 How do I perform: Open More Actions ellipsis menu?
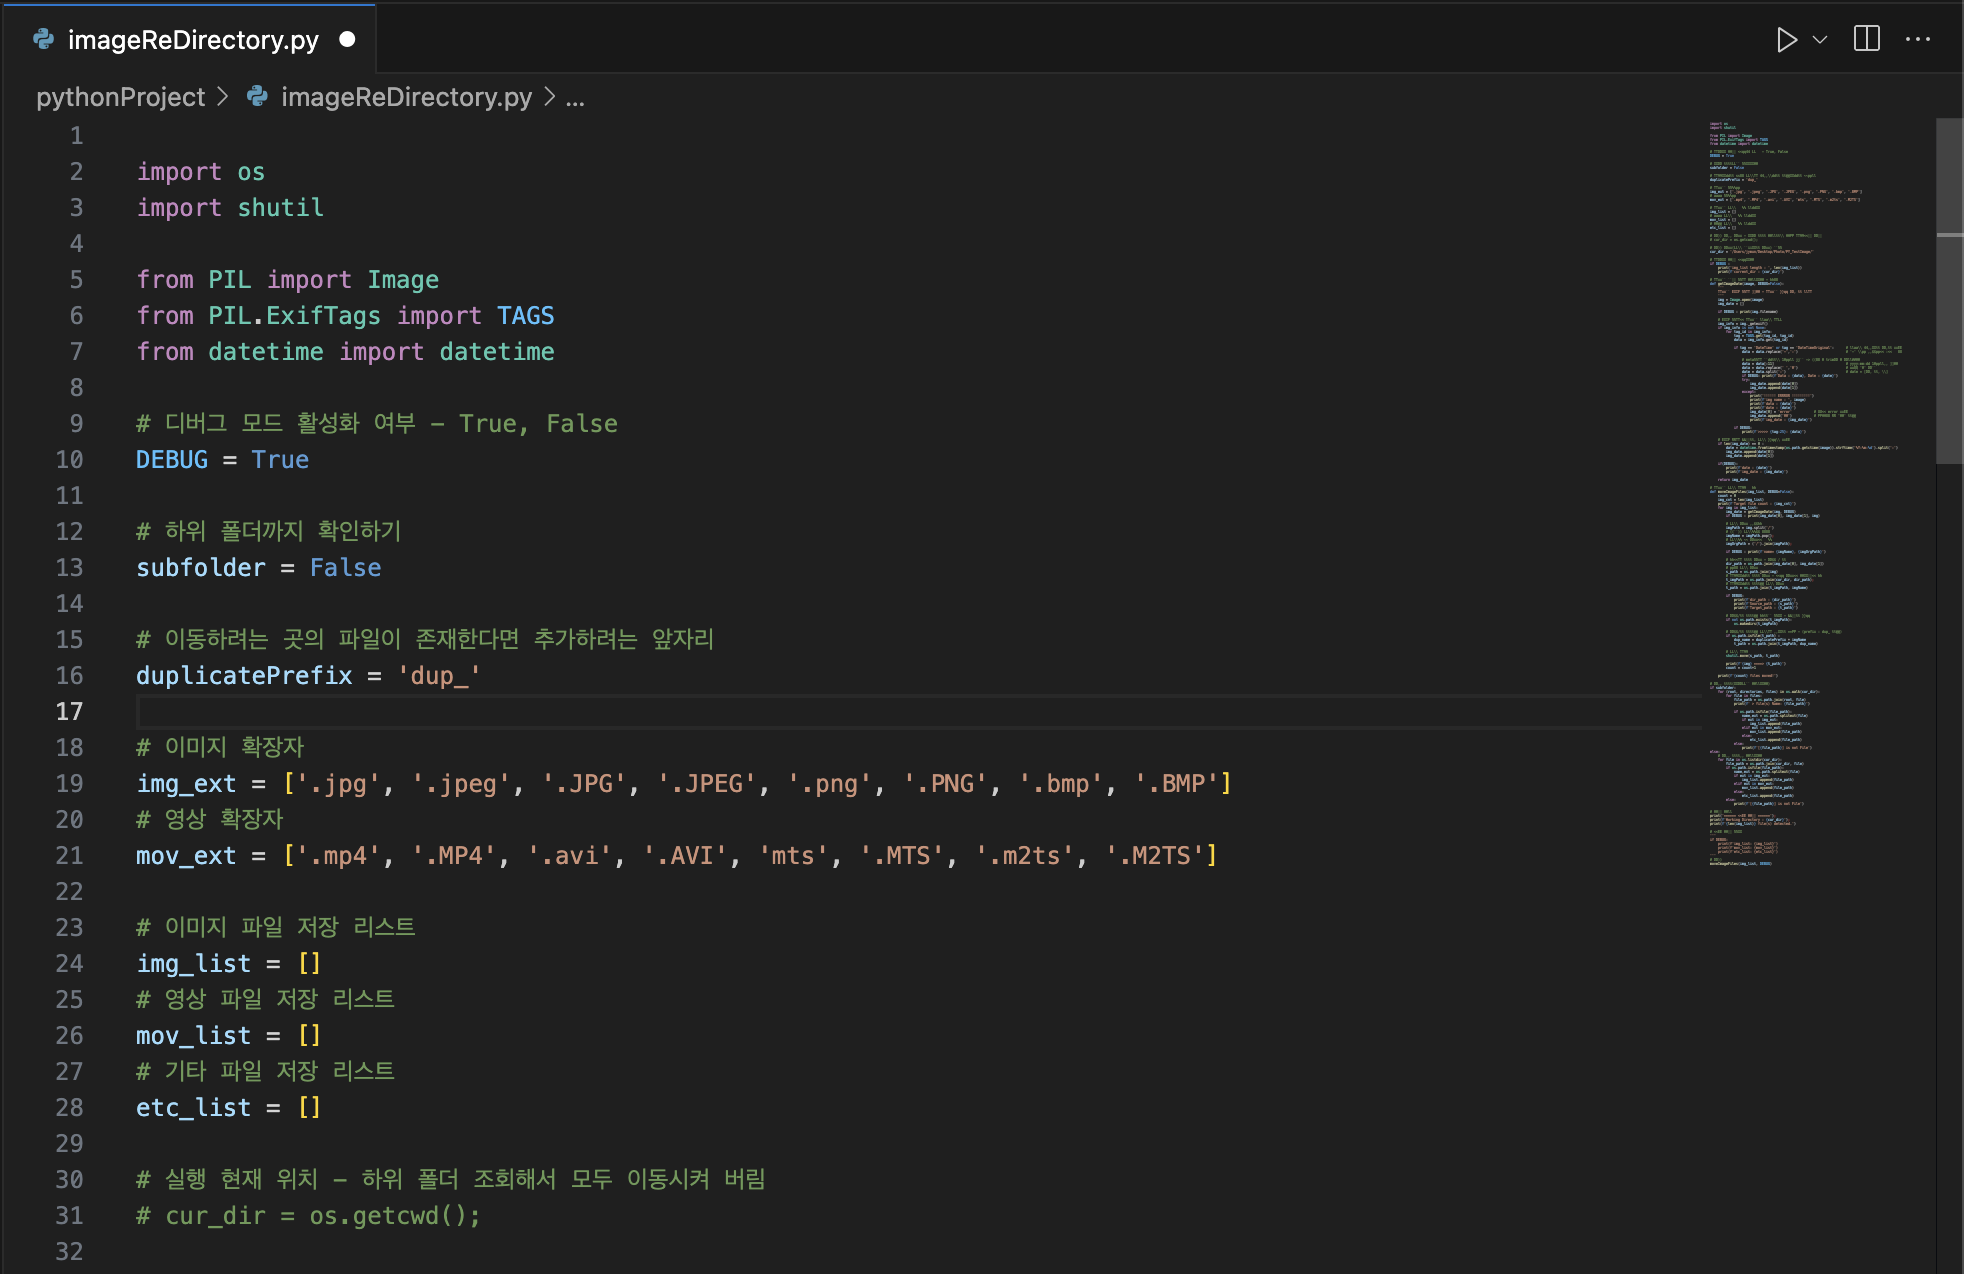[1918, 40]
